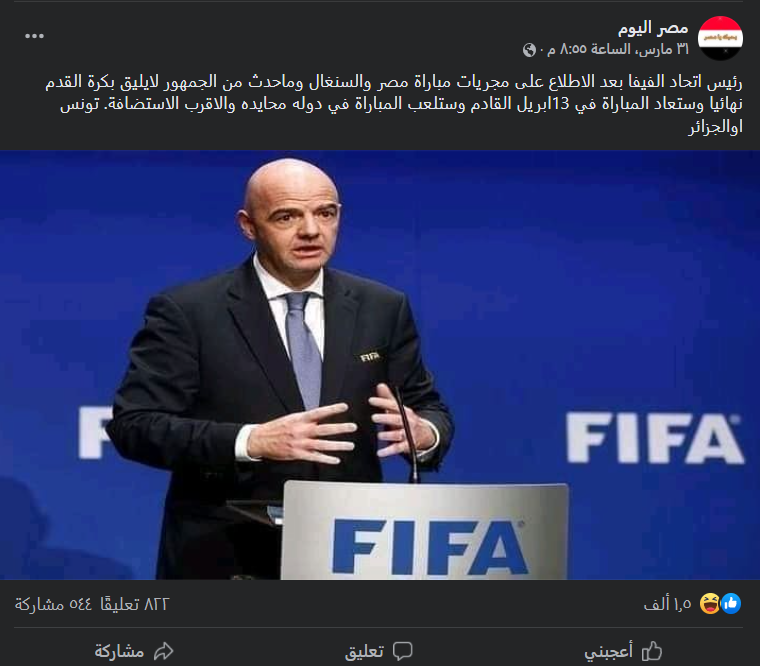
Task: Click the thumbs-up icon beside أعجبني
Action: click(651, 650)
